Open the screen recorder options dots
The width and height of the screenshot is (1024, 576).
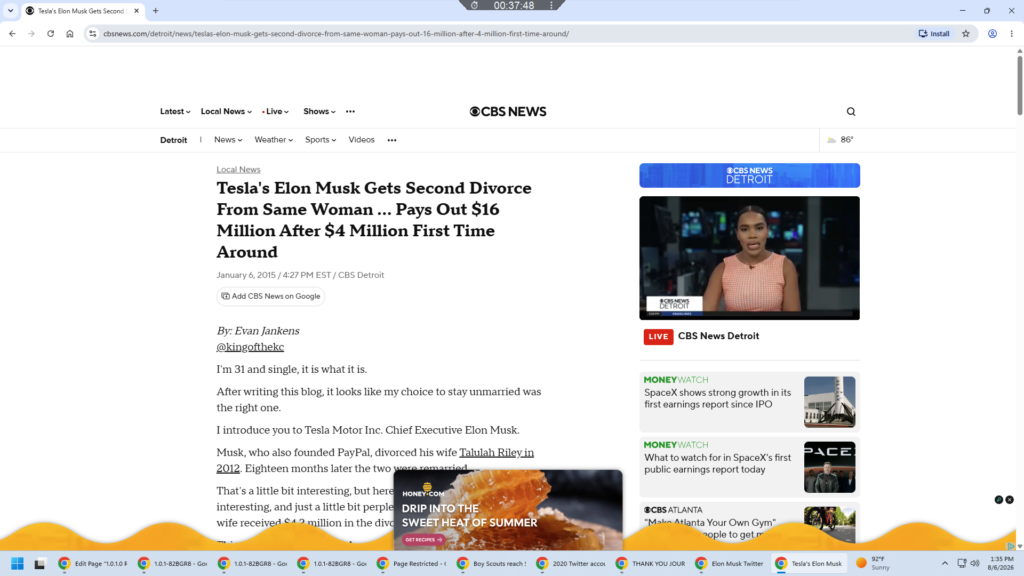551,5
